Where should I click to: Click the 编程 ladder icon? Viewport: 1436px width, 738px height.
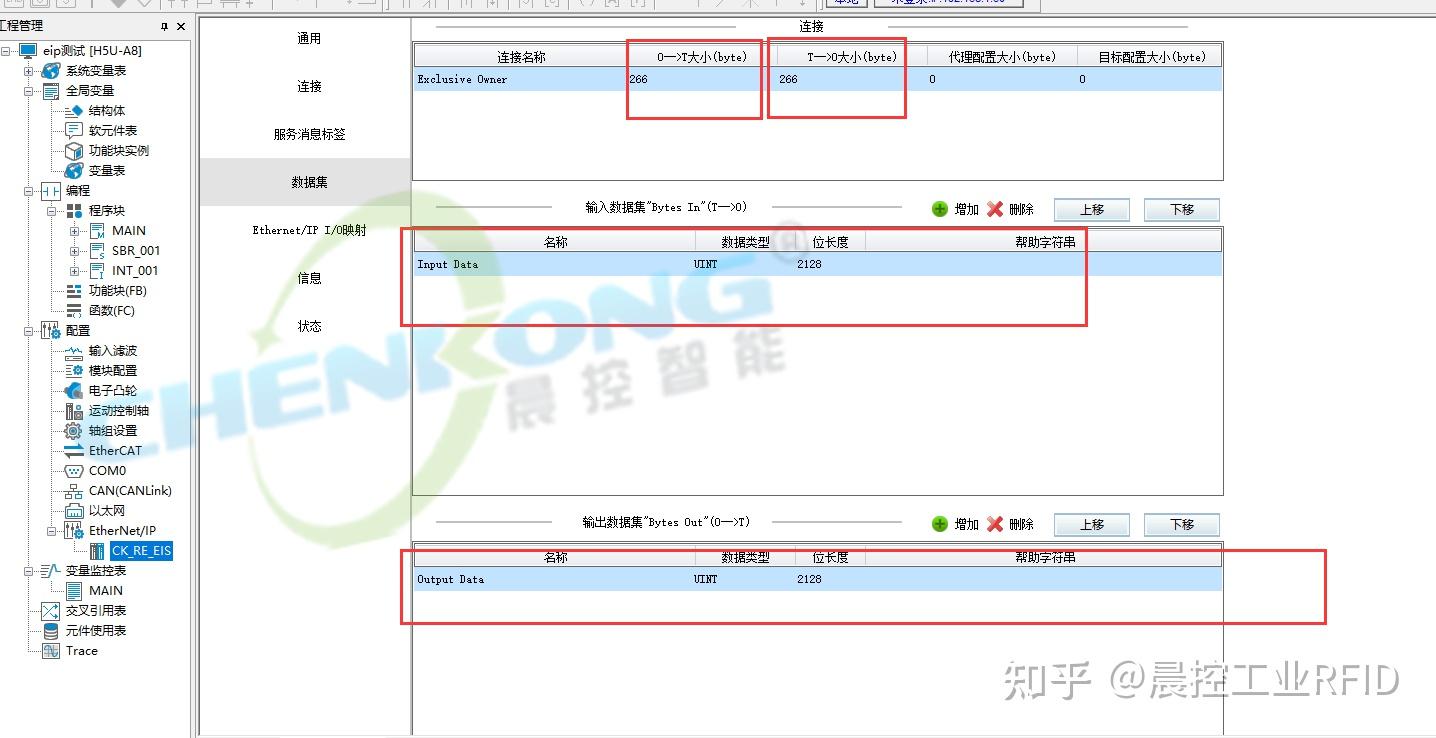pos(51,191)
